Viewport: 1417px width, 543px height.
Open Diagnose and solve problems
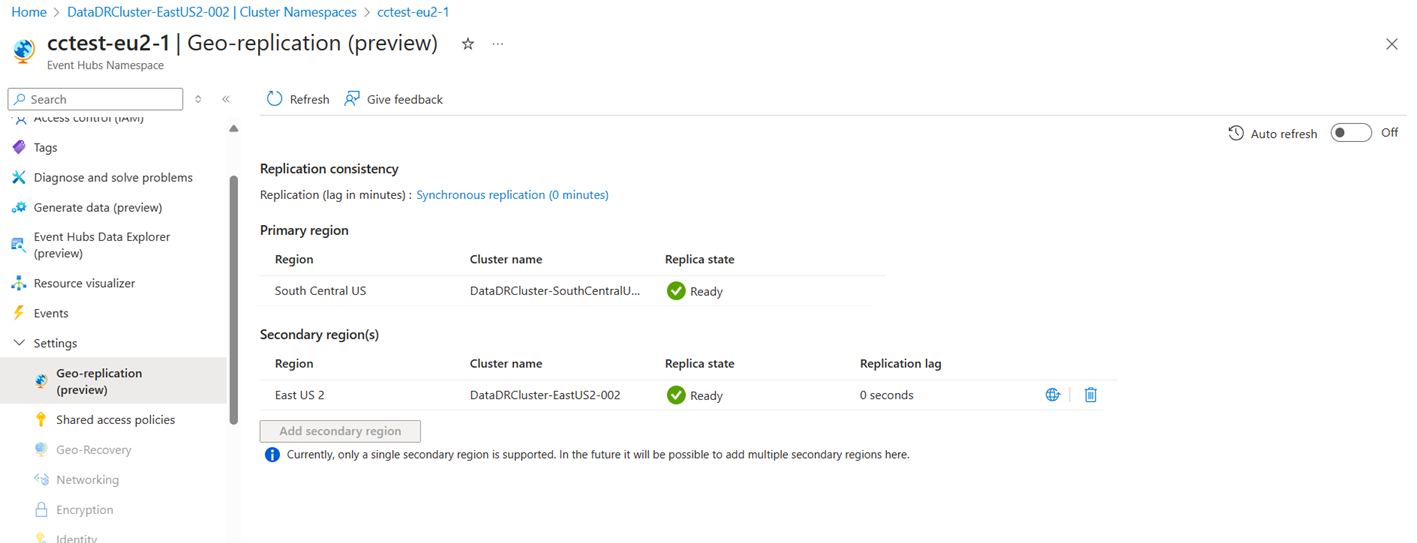pyautogui.click(x=113, y=177)
